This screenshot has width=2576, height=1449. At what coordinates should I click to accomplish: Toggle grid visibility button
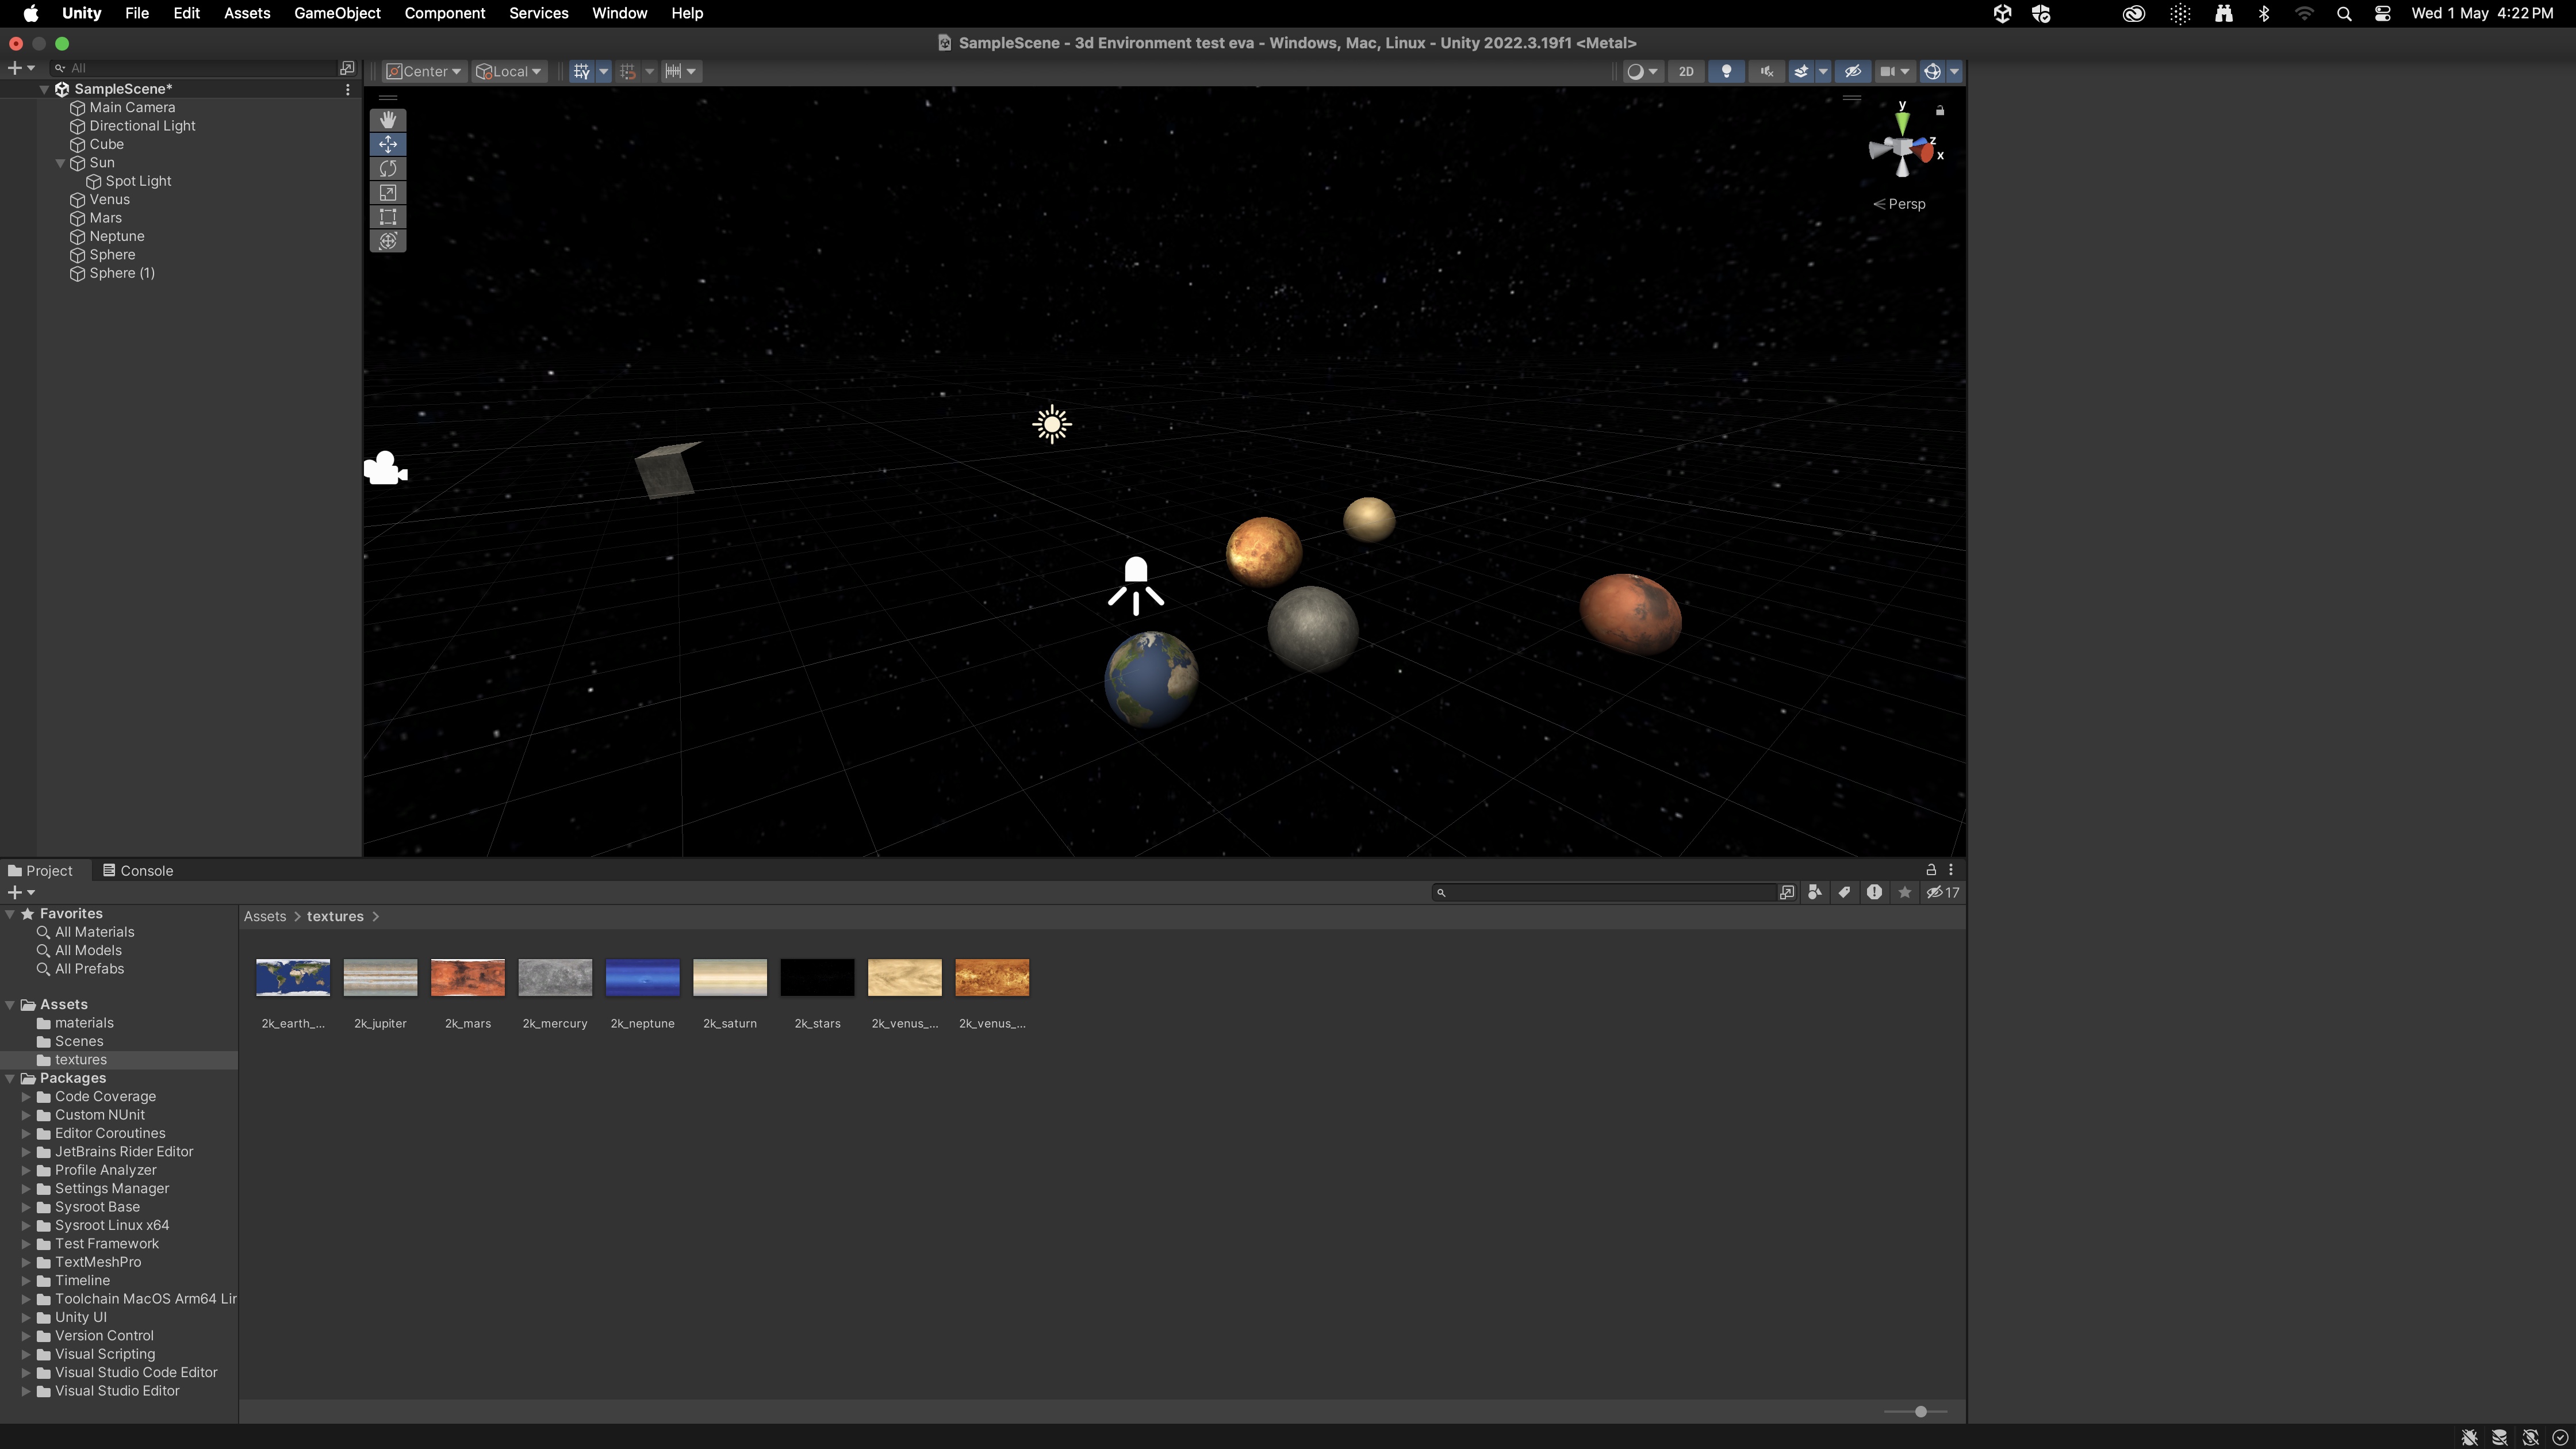(x=581, y=71)
